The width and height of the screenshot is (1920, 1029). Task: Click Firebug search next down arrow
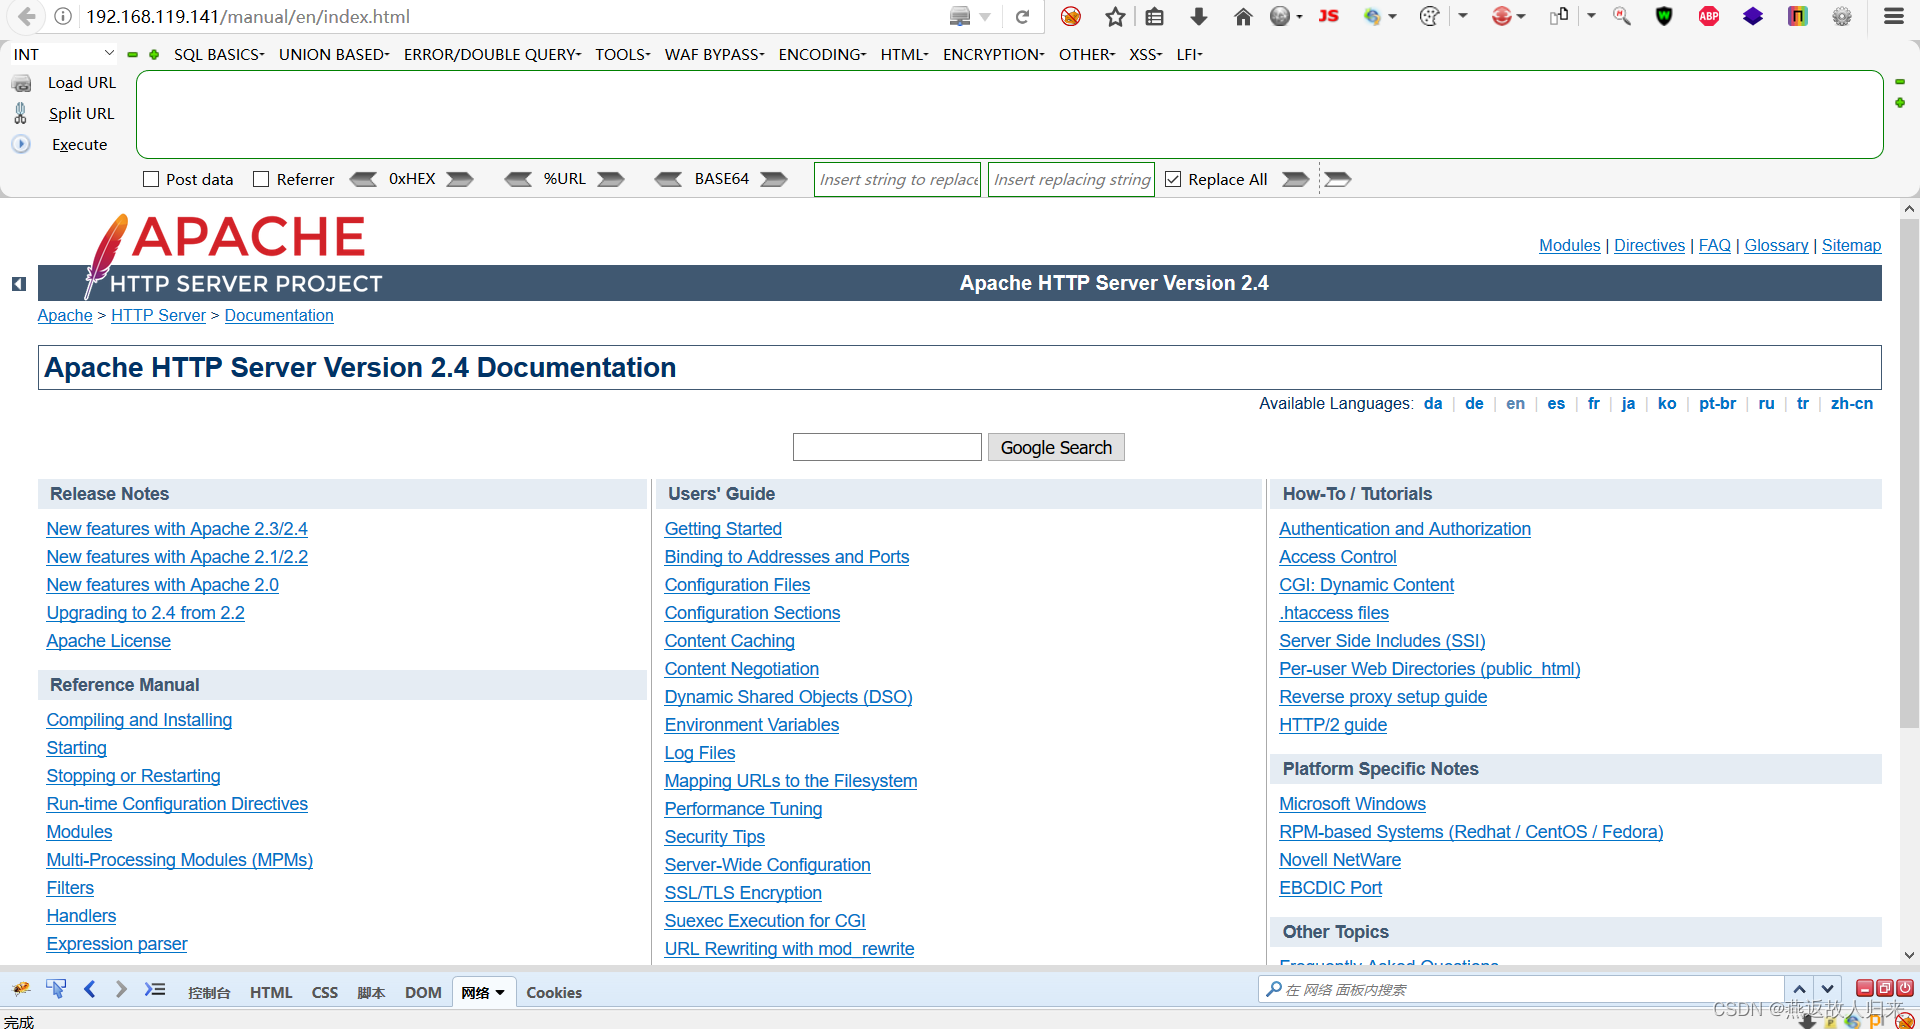tap(1827, 989)
